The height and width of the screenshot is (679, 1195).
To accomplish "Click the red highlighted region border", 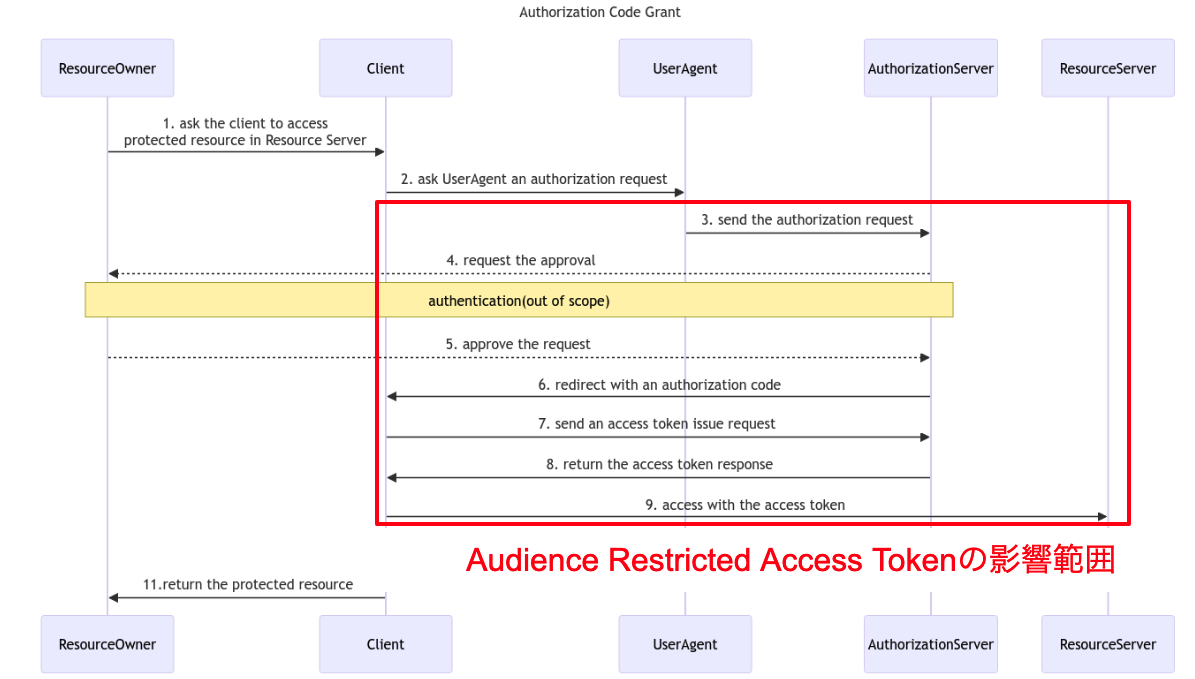I will pos(752,203).
